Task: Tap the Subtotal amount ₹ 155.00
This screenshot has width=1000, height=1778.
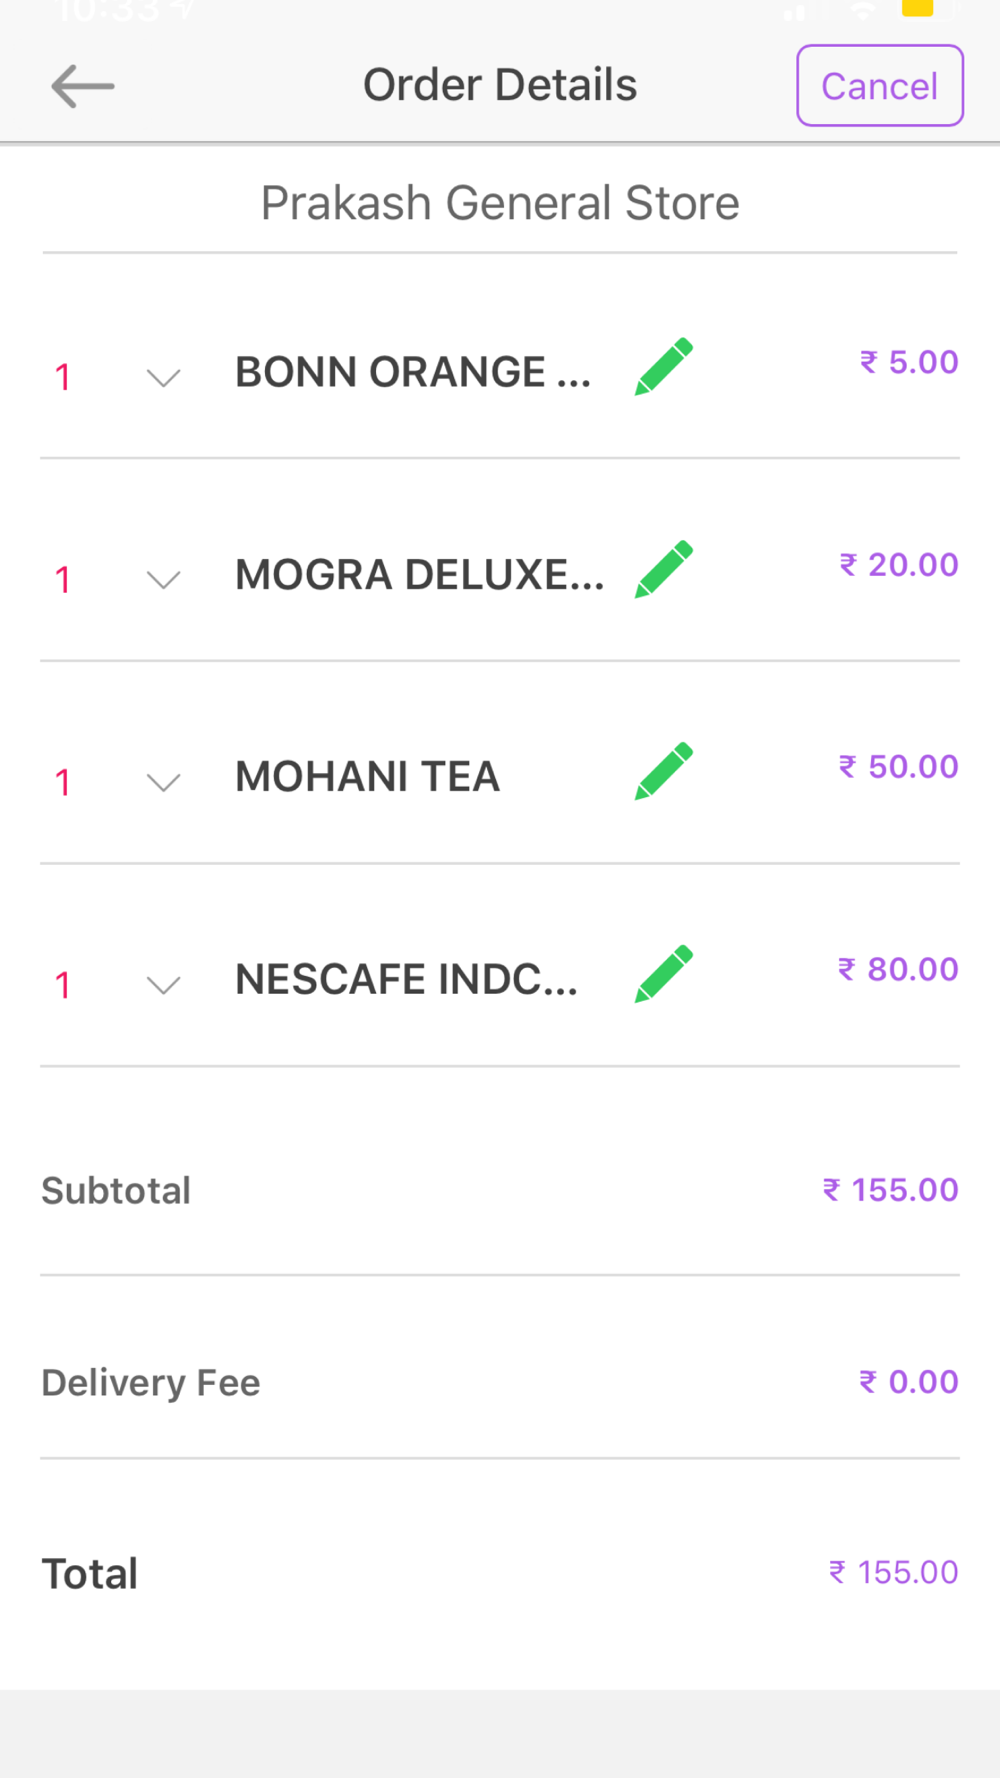Action: [890, 1190]
